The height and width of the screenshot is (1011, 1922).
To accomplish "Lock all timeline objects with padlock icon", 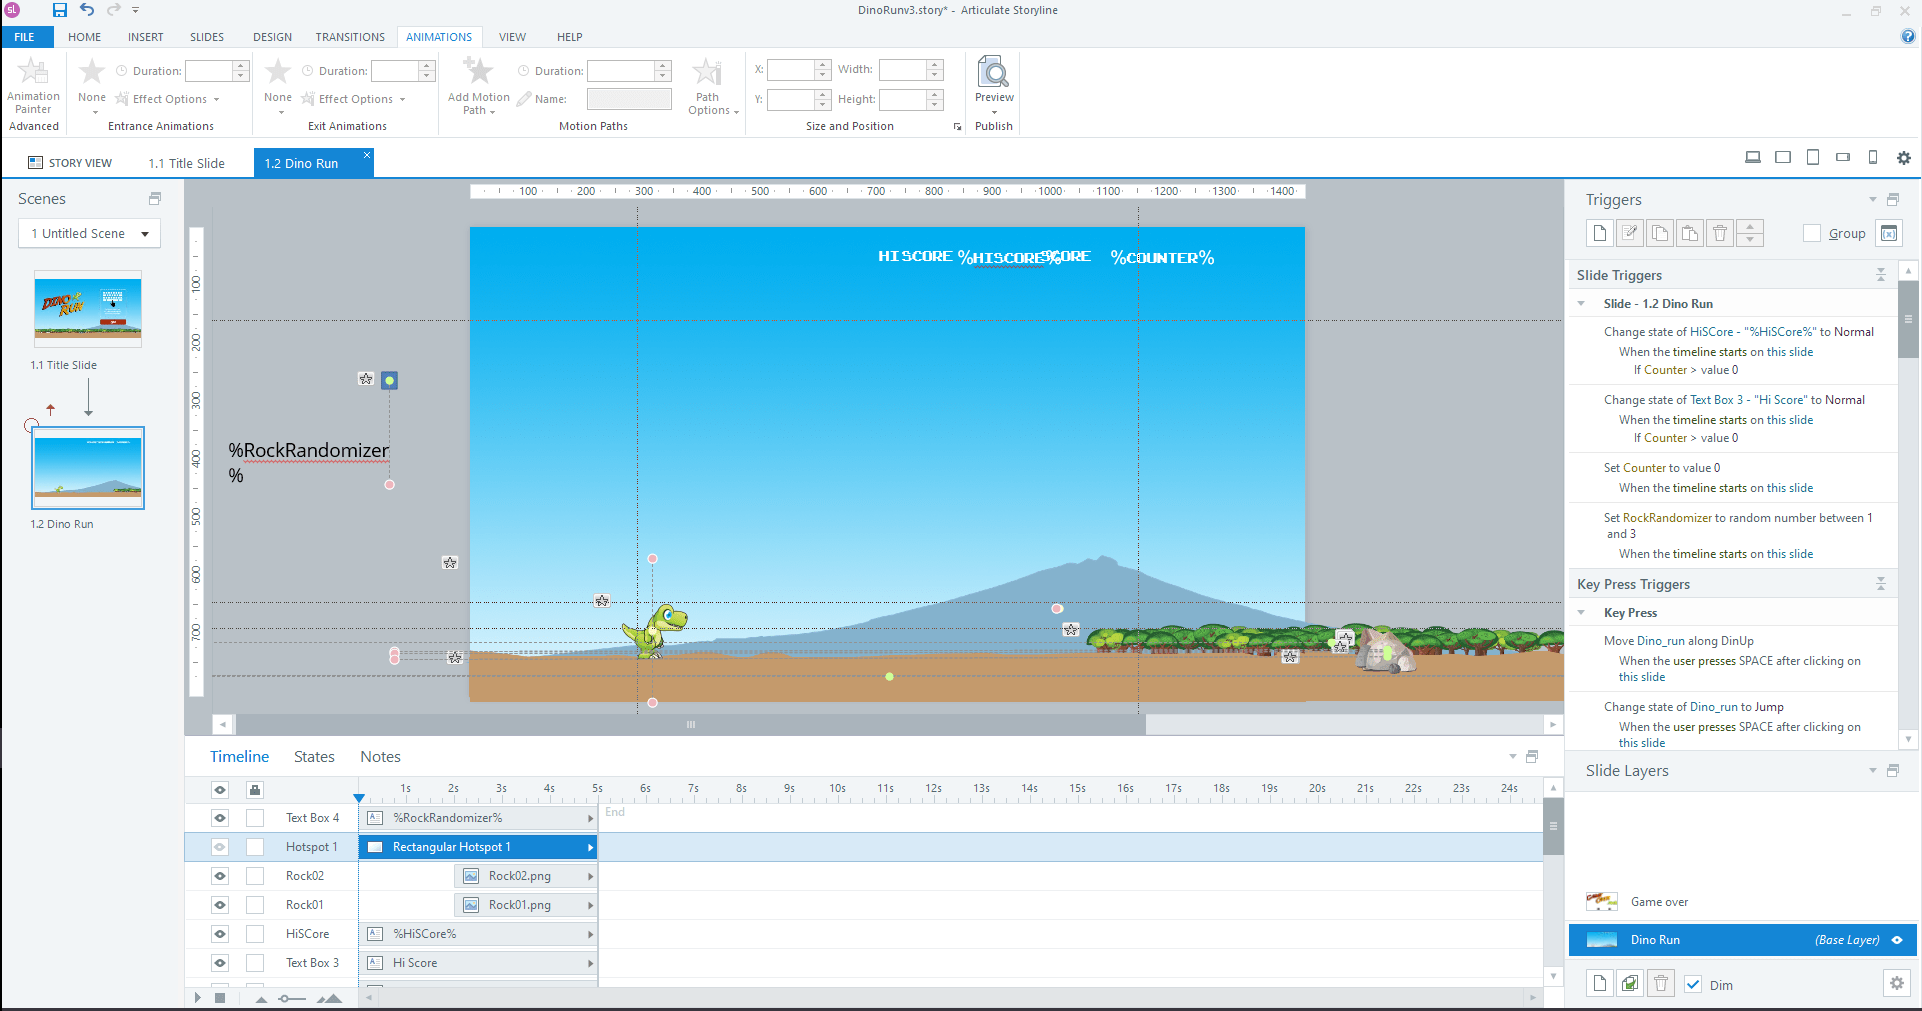I will point(255,790).
